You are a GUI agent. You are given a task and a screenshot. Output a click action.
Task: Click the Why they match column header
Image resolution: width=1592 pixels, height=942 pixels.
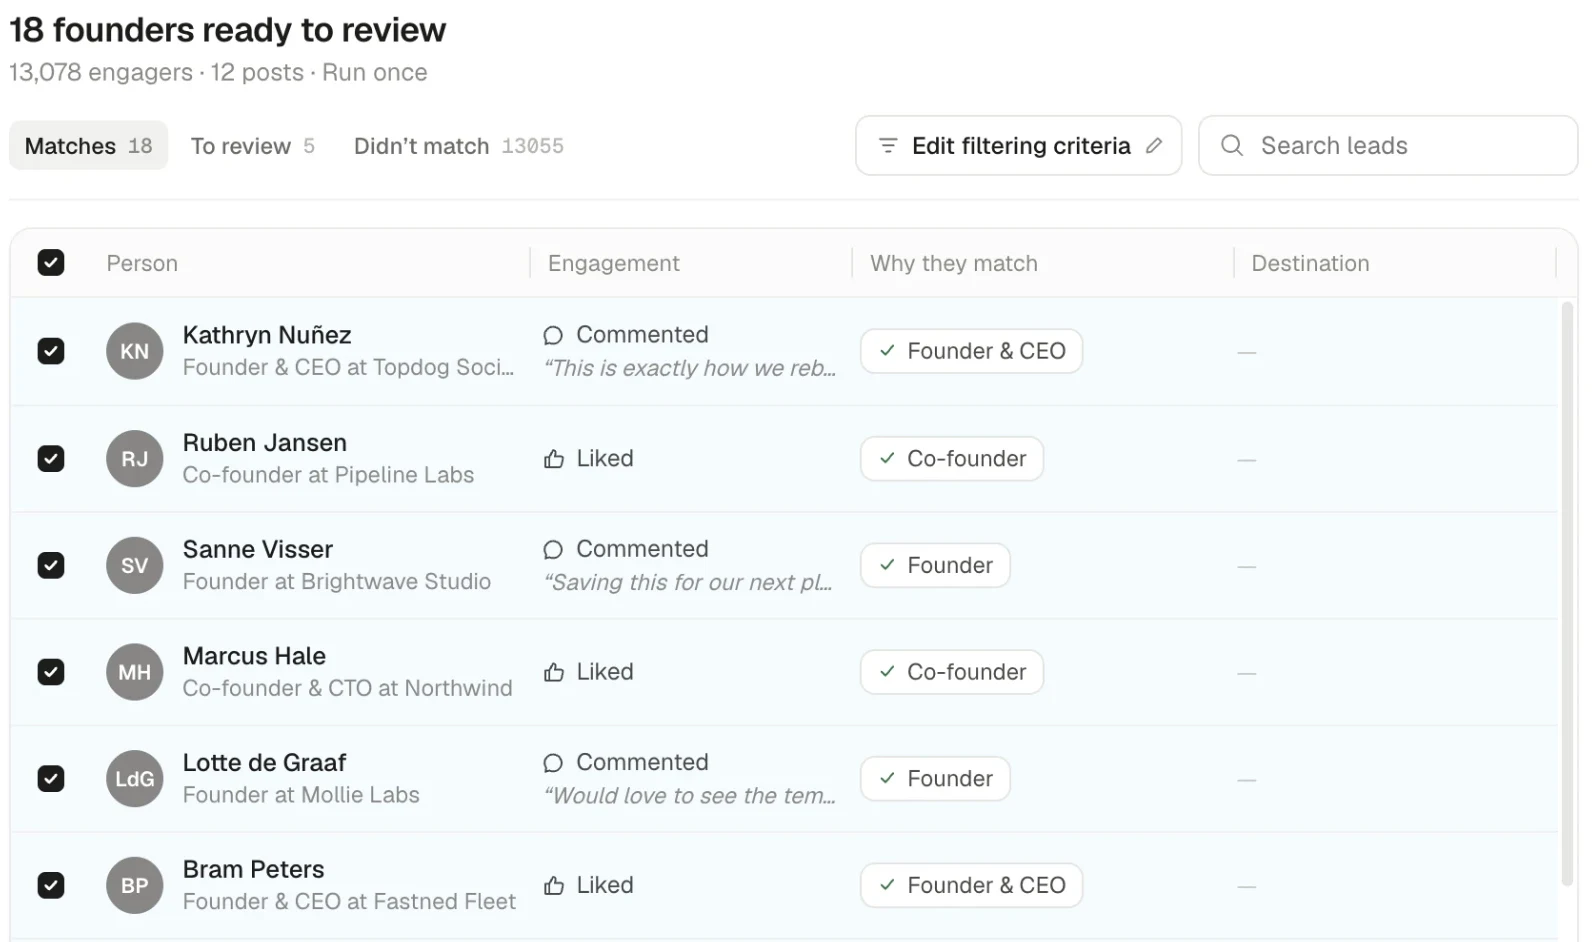[x=954, y=263]
